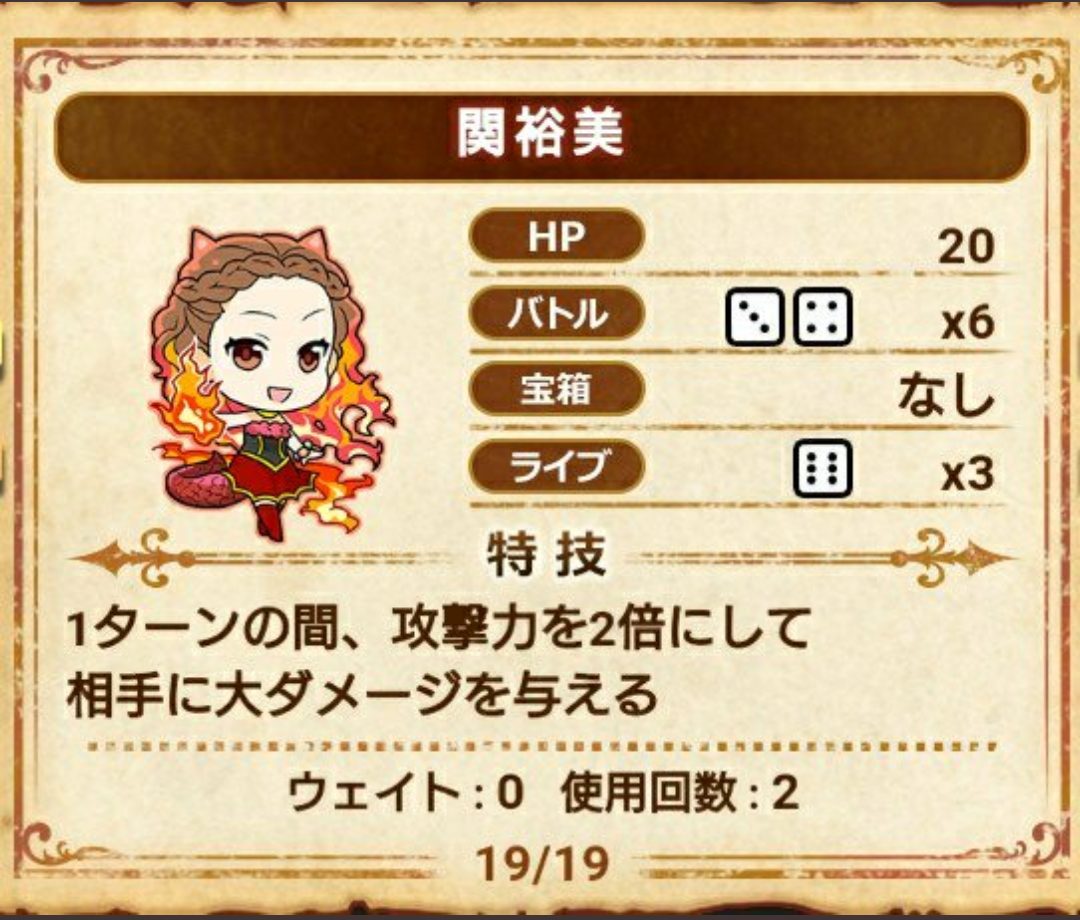Select the HP label pill
Image resolution: width=1080 pixels, height=920 pixels.
click(557, 236)
